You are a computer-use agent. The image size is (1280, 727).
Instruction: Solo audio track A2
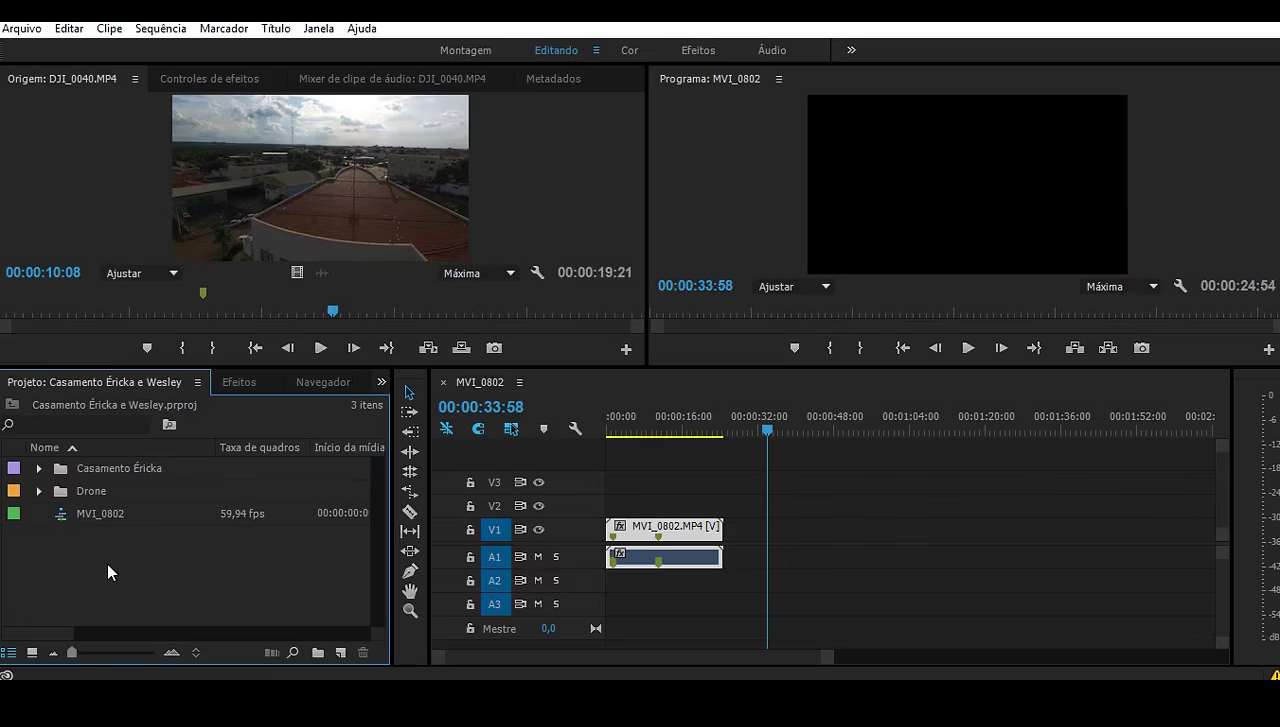[x=556, y=581]
